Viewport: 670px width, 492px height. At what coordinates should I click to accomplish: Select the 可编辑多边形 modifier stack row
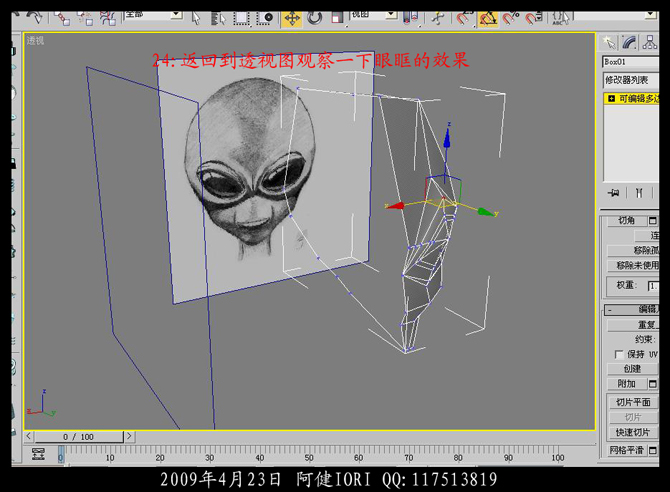(631, 99)
